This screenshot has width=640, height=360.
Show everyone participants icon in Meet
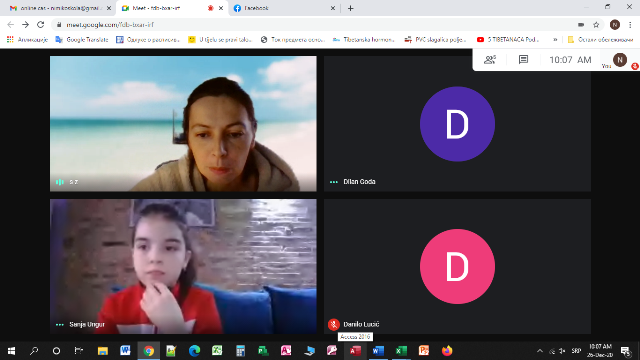[x=490, y=60]
